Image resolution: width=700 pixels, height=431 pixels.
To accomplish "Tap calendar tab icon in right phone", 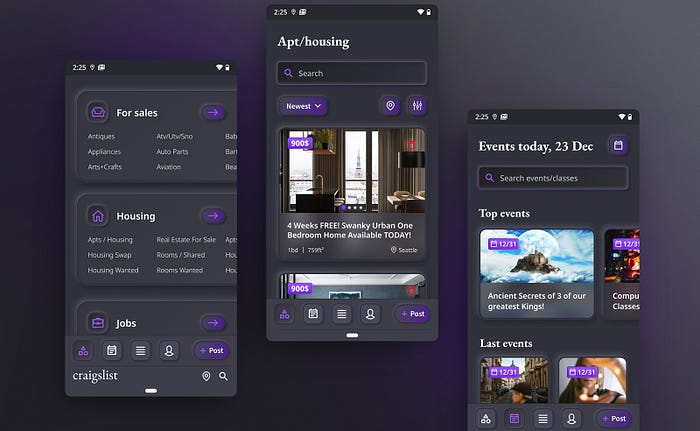I will (514, 418).
